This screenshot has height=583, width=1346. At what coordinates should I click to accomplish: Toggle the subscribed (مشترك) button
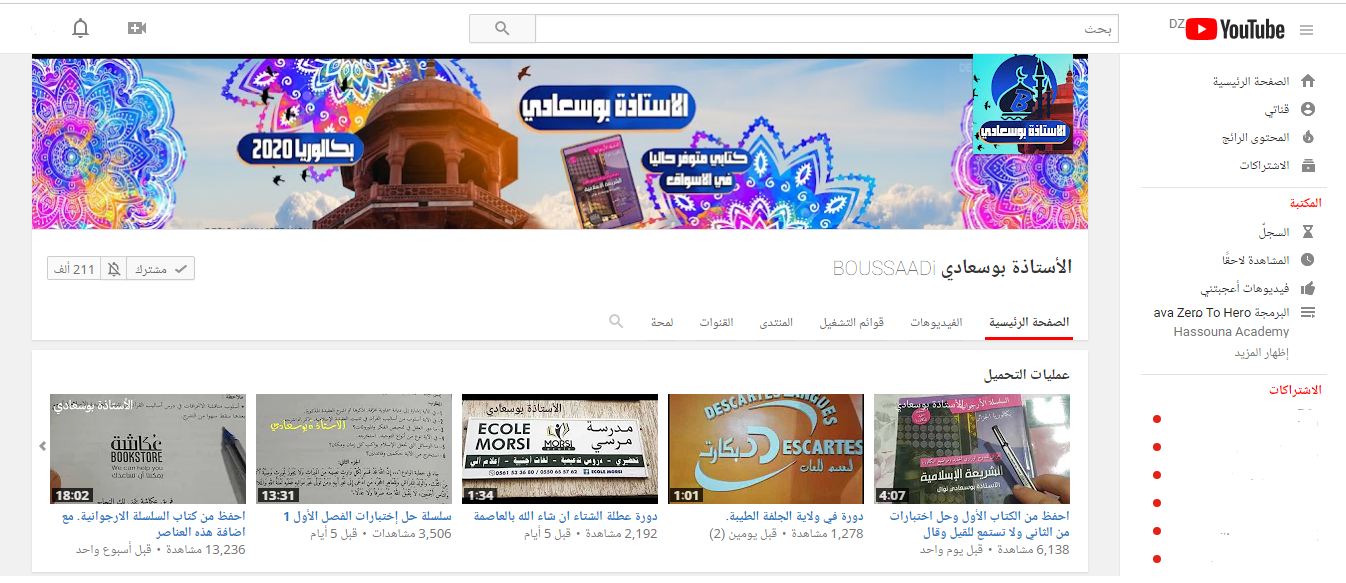(162, 269)
